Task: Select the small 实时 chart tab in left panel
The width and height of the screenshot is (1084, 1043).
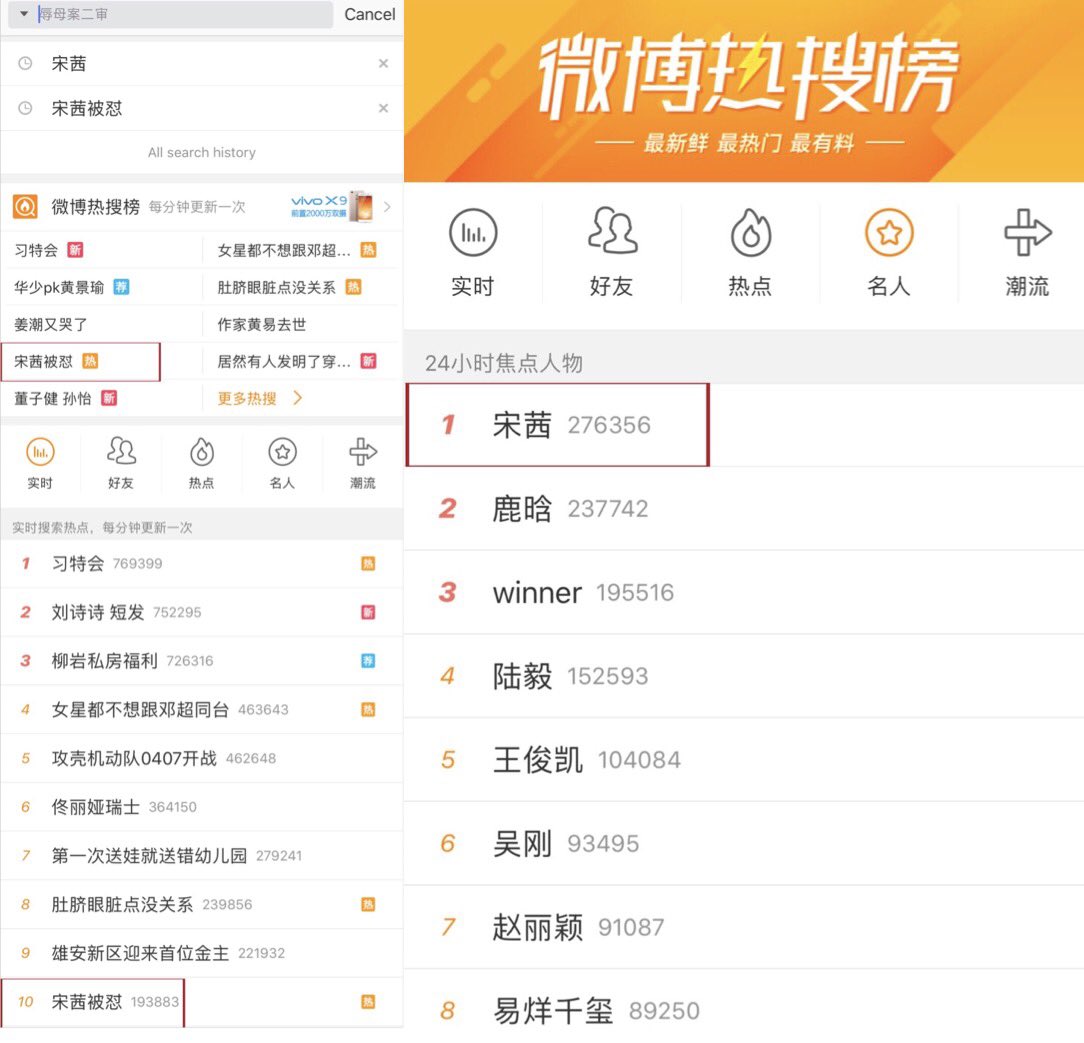Action: (x=40, y=462)
